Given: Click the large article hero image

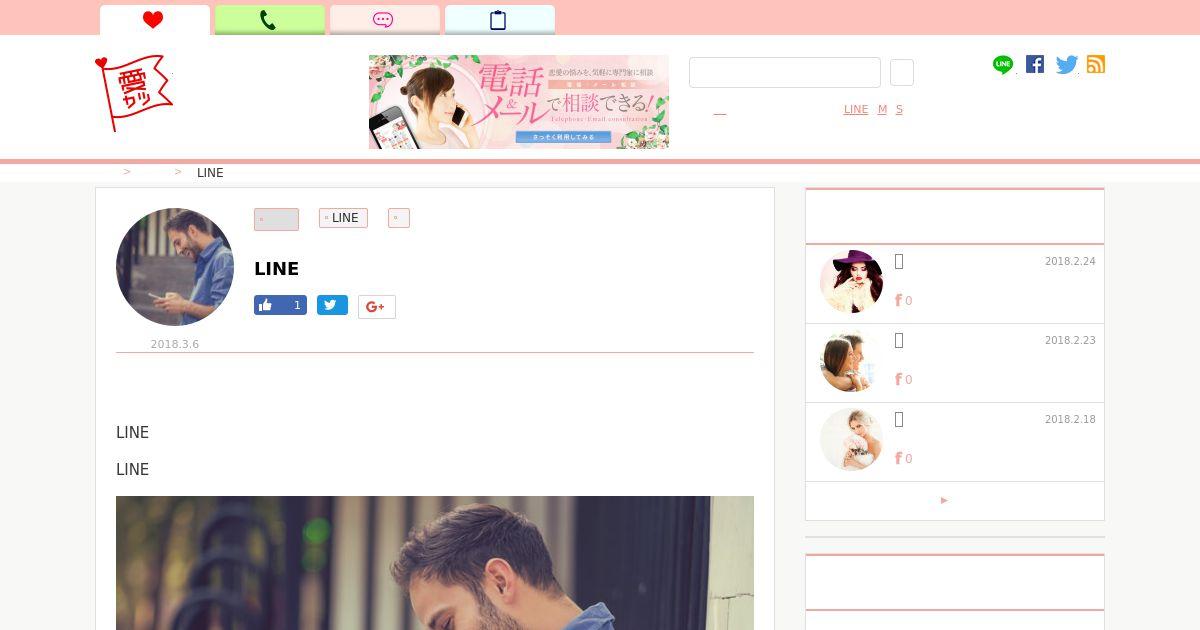Looking at the screenshot, I should [435, 563].
